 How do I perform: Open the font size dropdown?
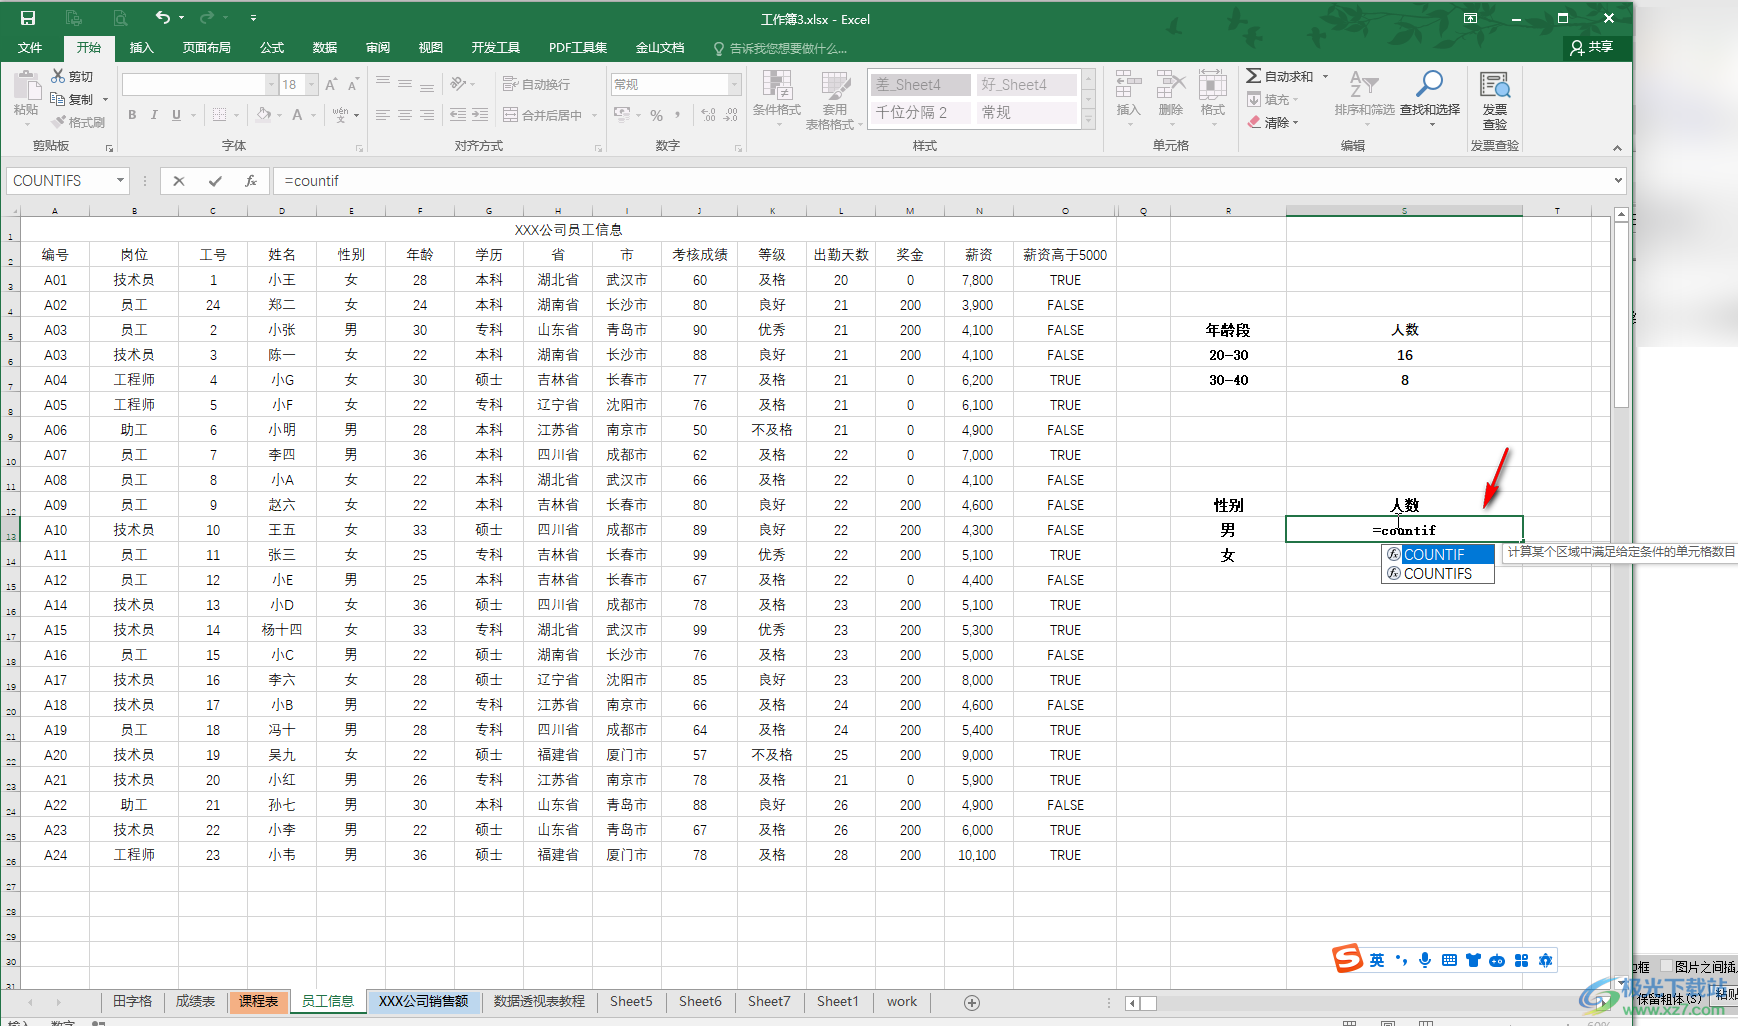(x=312, y=85)
